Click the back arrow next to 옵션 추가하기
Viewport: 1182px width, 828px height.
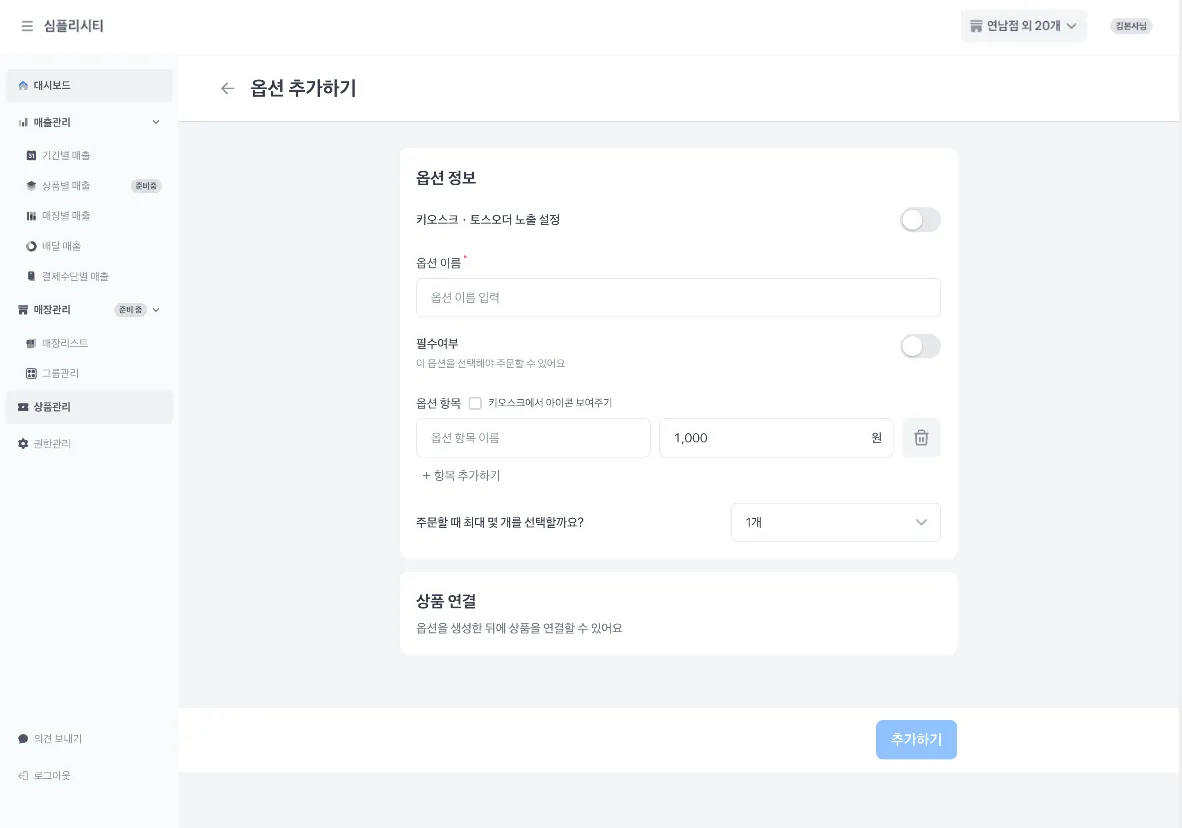[x=228, y=88]
